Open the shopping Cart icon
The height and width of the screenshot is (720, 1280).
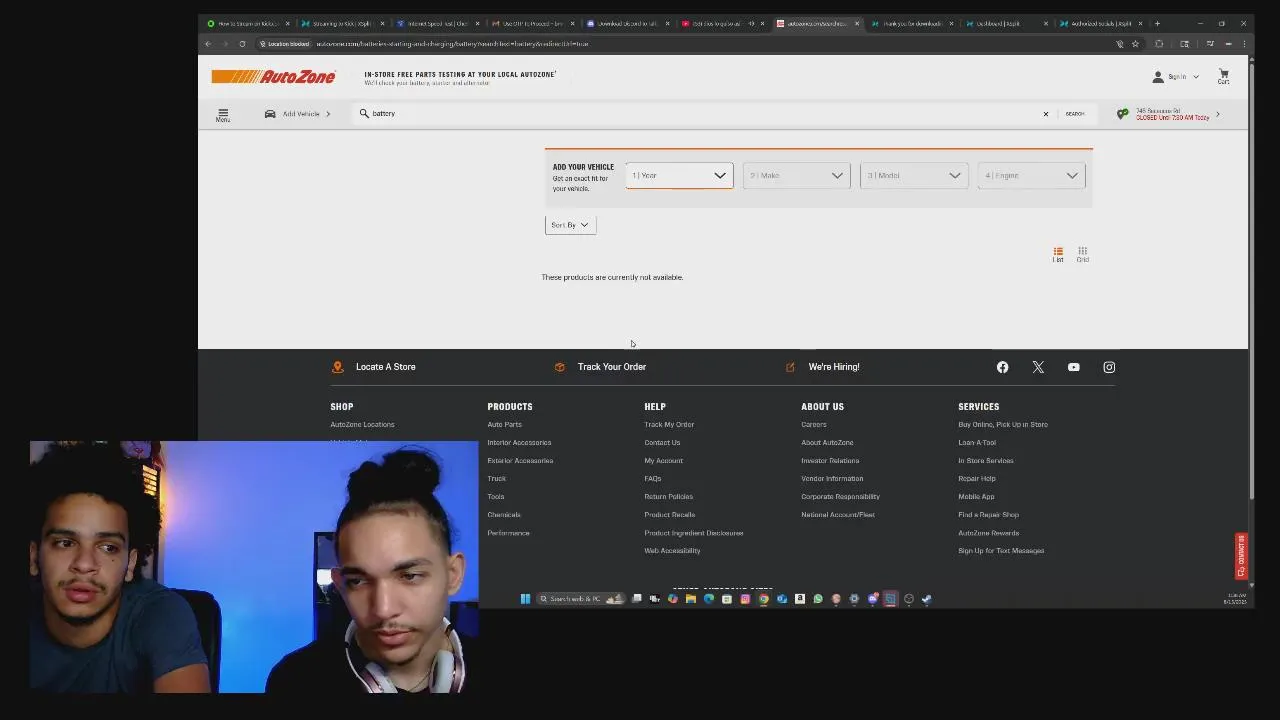1223,76
